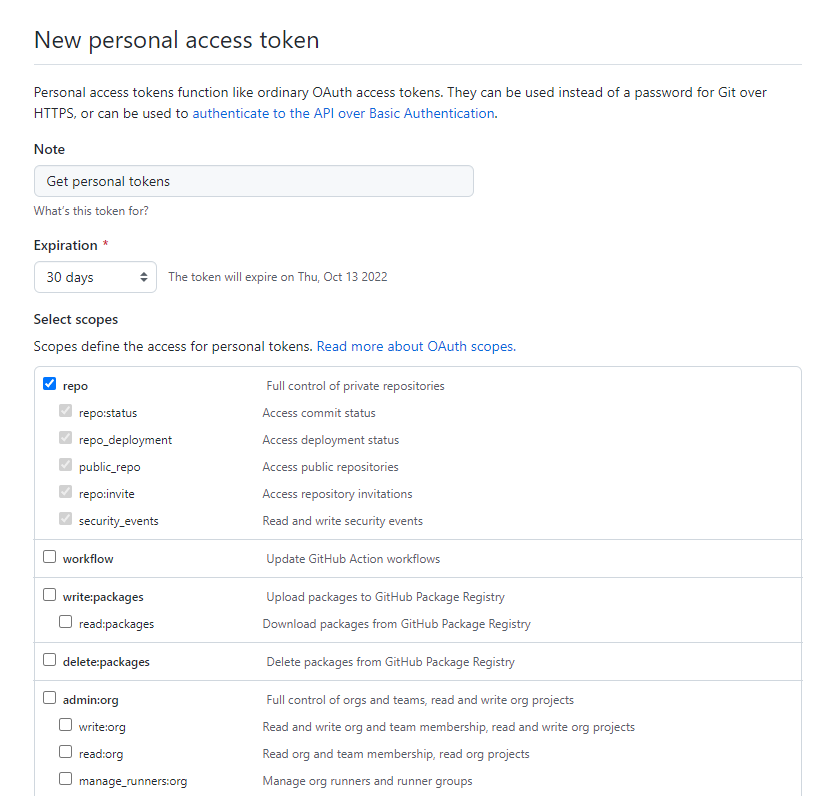Open the Expiration 30 days dropdown
Screen dimensions: 820x796
(x=95, y=277)
